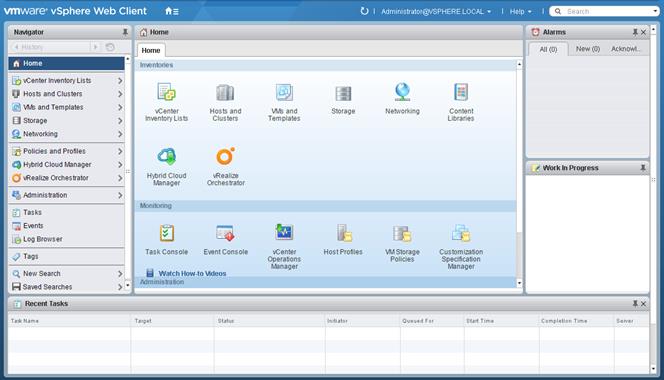Click the Start Time column header
The height and width of the screenshot is (380, 664).
pos(501,321)
